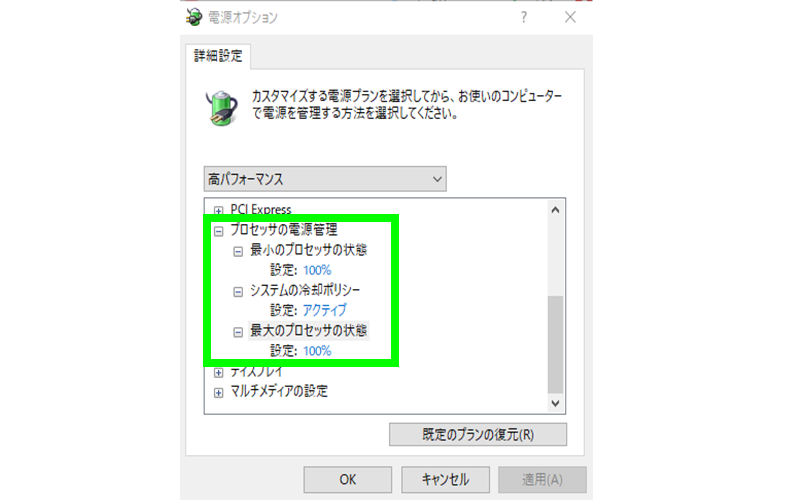Click the キャンセル button
The height and width of the screenshot is (500, 800).
click(445, 480)
